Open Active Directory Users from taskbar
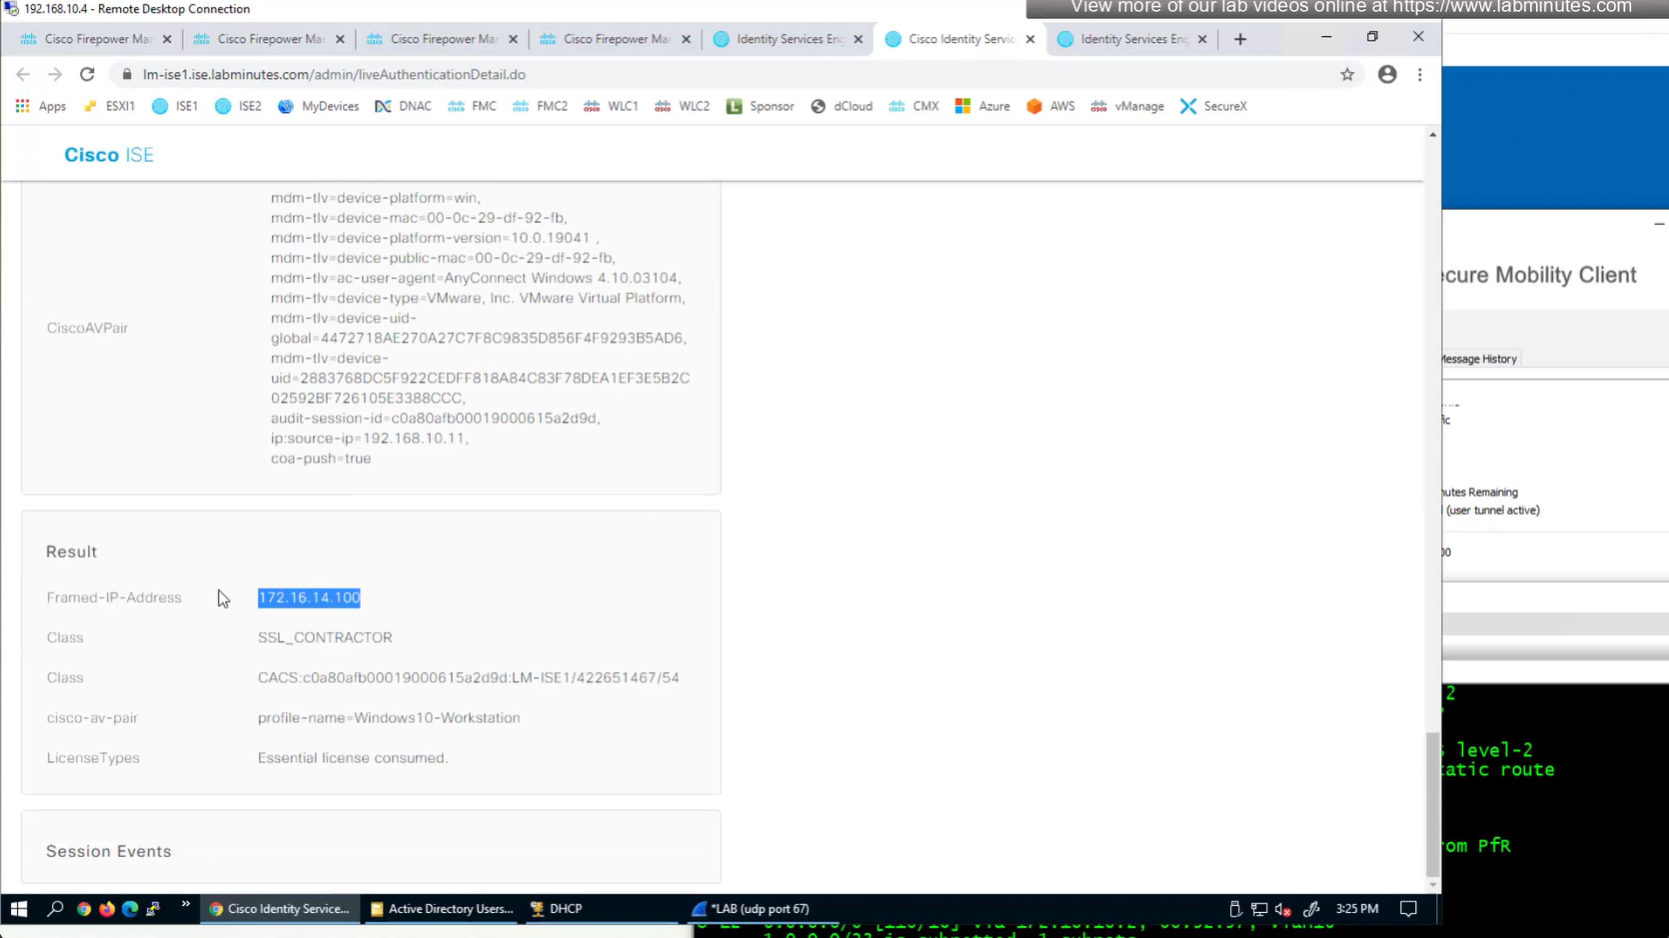 [441, 909]
